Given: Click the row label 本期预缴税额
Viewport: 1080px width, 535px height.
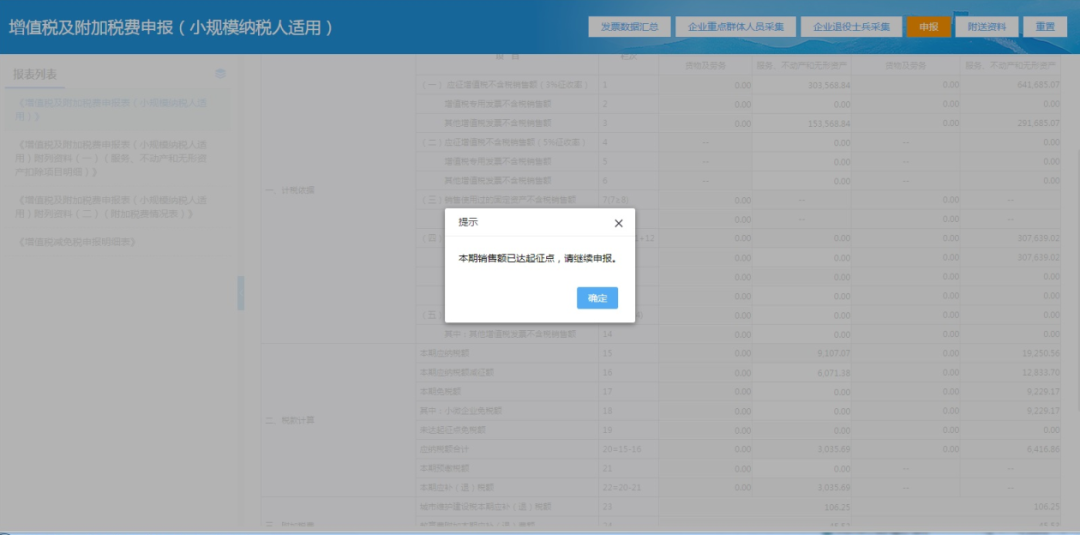Looking at the screenshot, I should point(444,468).
